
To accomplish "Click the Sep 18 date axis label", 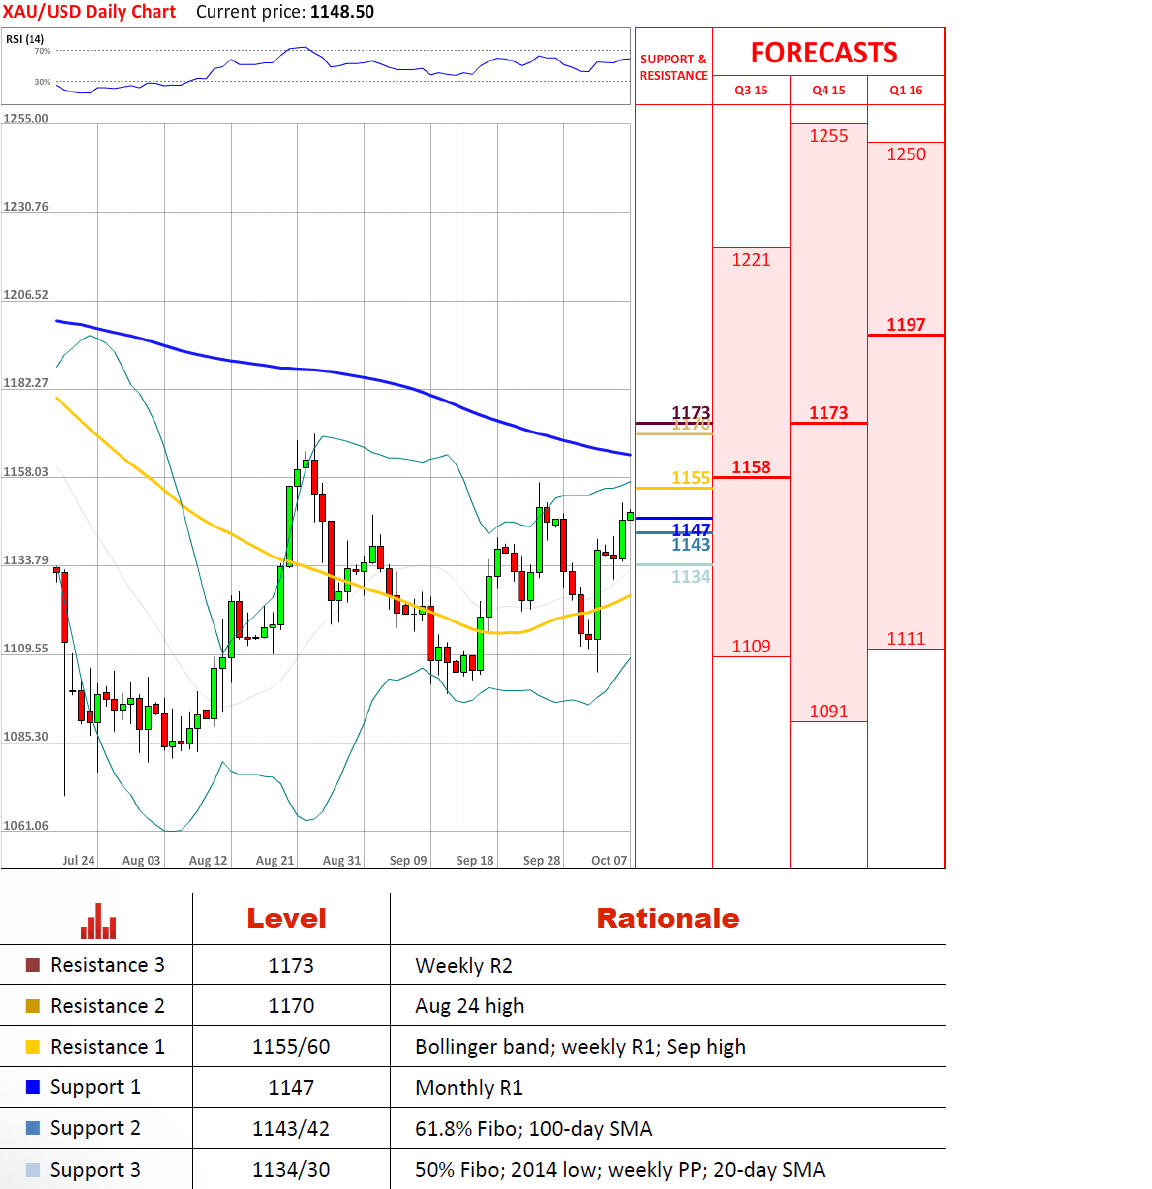I will tap(475, 861).
